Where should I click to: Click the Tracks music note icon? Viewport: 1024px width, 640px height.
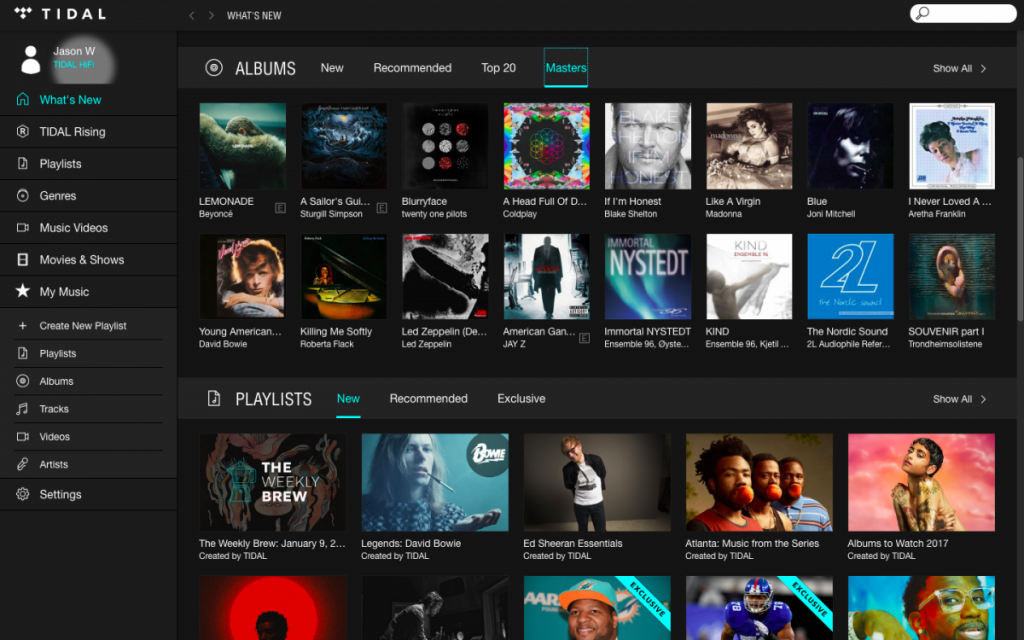pyautogui.click(x=23, y=409)
